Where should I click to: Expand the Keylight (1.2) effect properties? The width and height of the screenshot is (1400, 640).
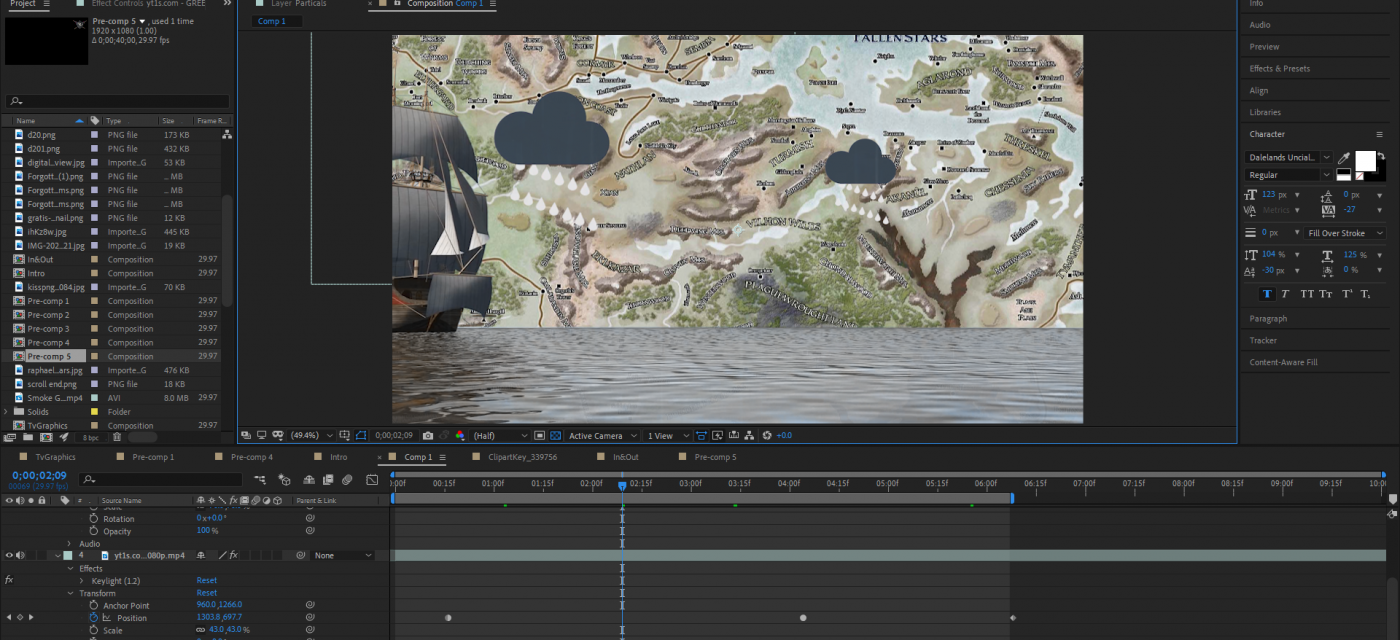(x=82, y=580)
